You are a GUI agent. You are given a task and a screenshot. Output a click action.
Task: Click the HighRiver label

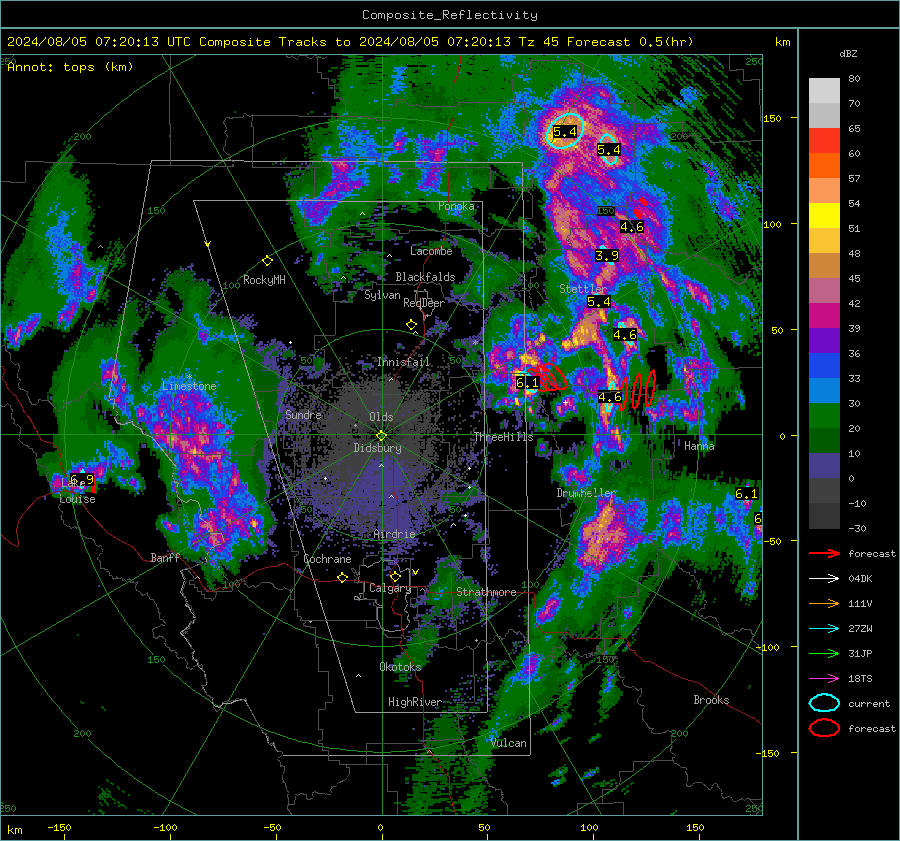click(x=415, y=702)
